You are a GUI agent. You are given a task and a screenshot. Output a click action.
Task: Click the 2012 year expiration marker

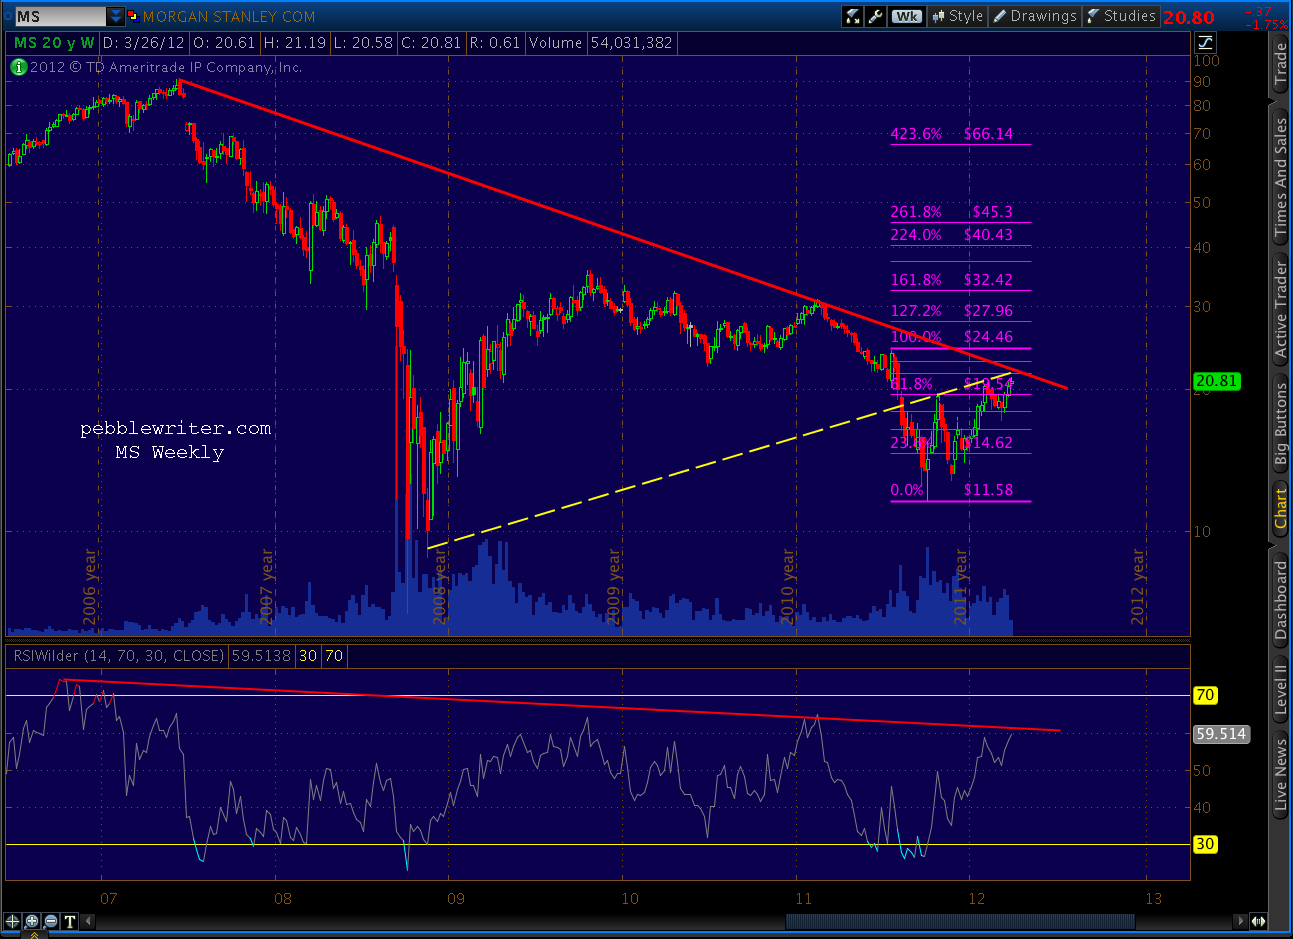1138,588
